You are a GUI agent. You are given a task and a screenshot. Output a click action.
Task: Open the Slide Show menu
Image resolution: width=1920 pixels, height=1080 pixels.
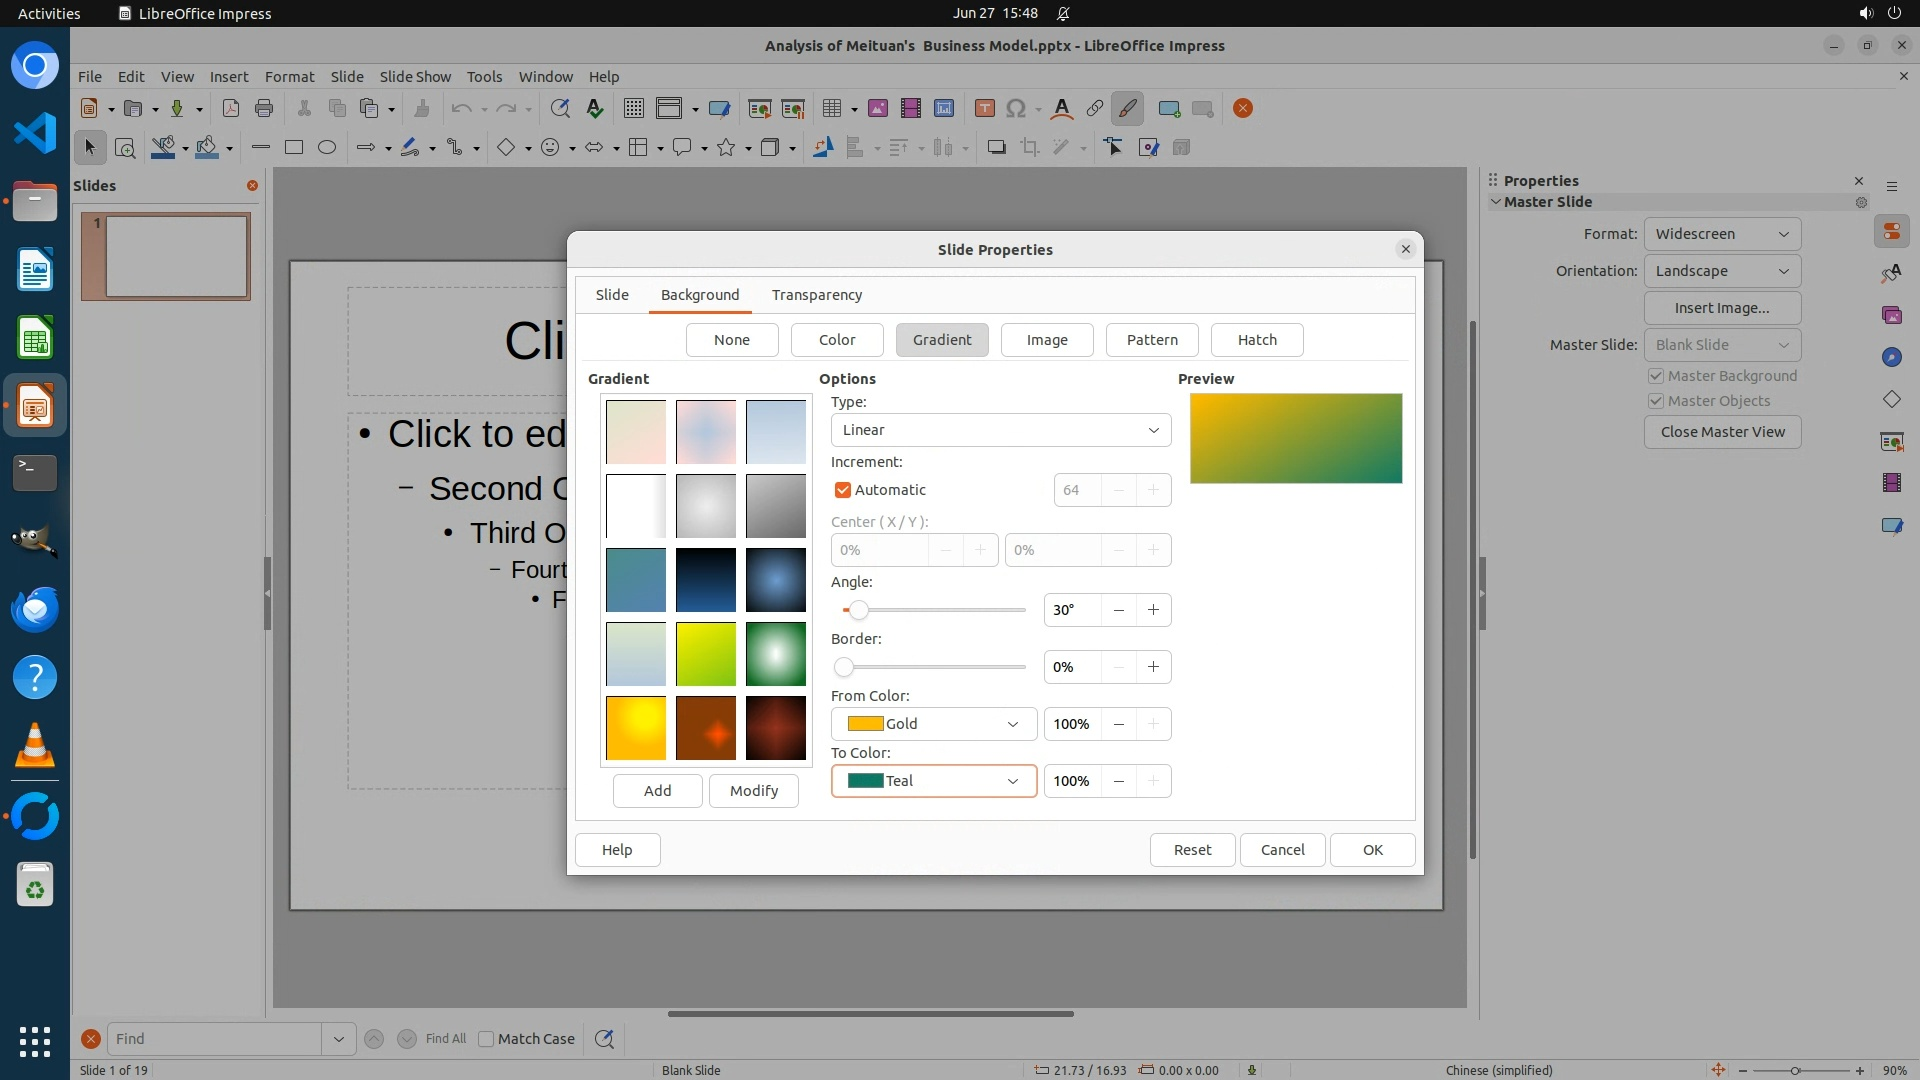[x=414, y=77]
